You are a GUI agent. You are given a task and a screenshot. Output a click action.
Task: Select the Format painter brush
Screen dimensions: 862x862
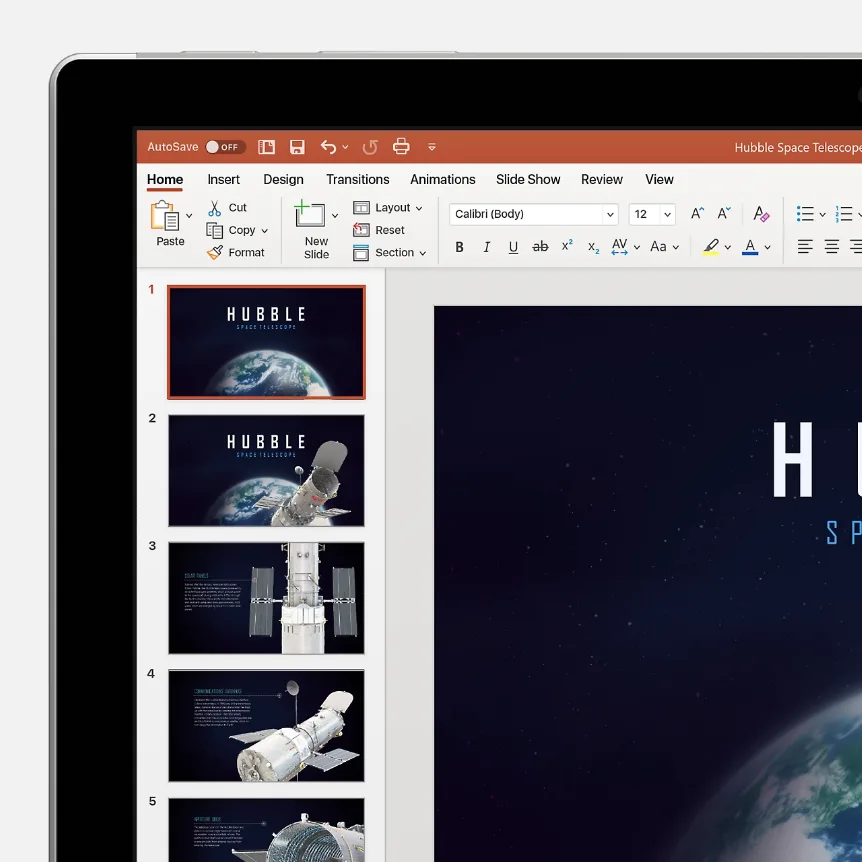click(x=215, y=253)
